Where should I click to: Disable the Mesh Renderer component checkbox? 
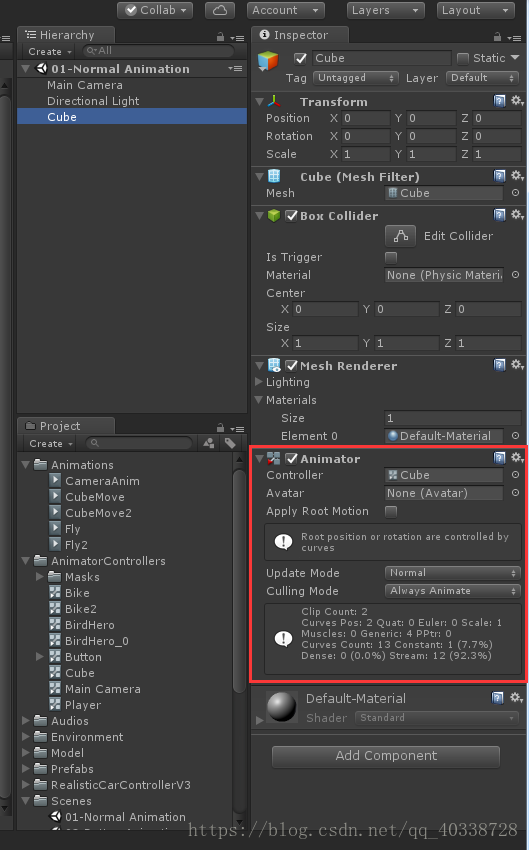click(292, 366)
